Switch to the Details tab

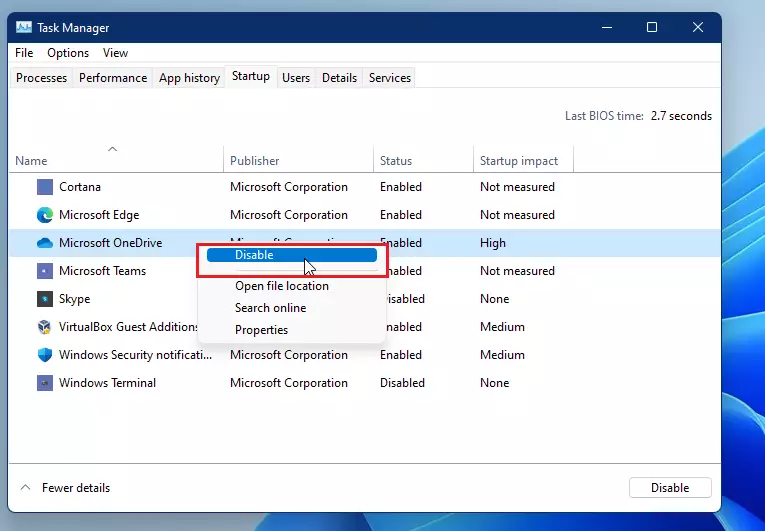click(x=339, y=78)
